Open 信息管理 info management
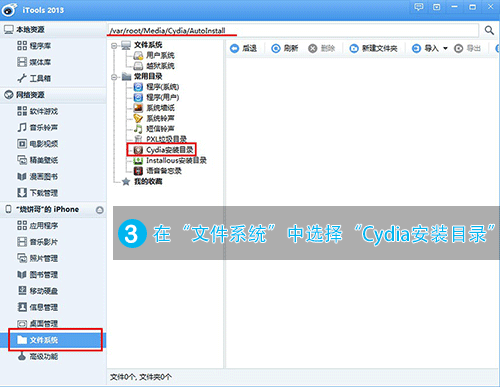This screenshot has width=500, height=387. point(38,307)
